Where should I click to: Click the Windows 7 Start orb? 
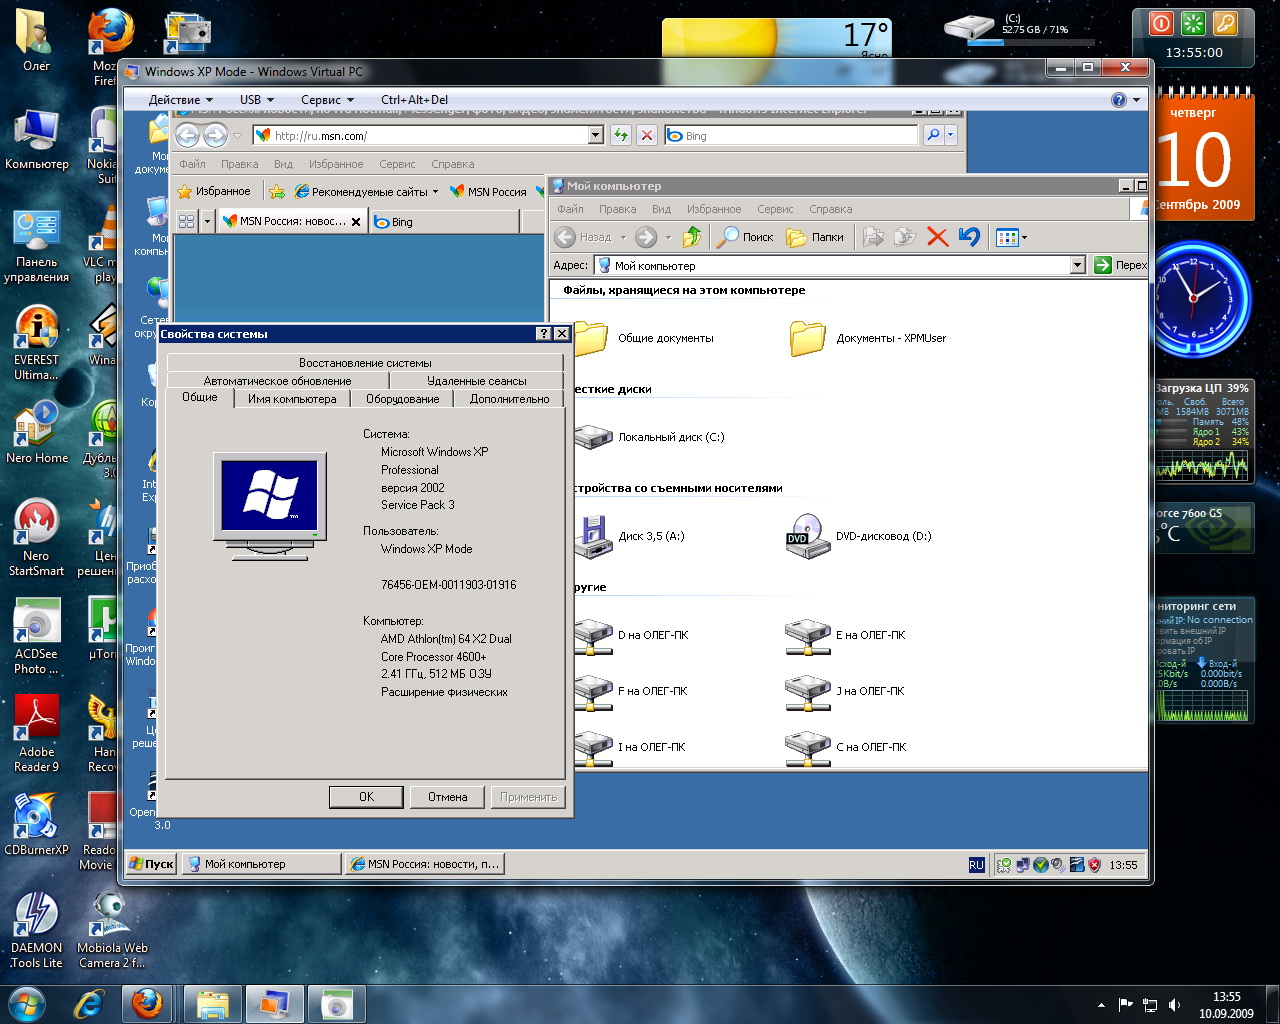click(27, 1003)
